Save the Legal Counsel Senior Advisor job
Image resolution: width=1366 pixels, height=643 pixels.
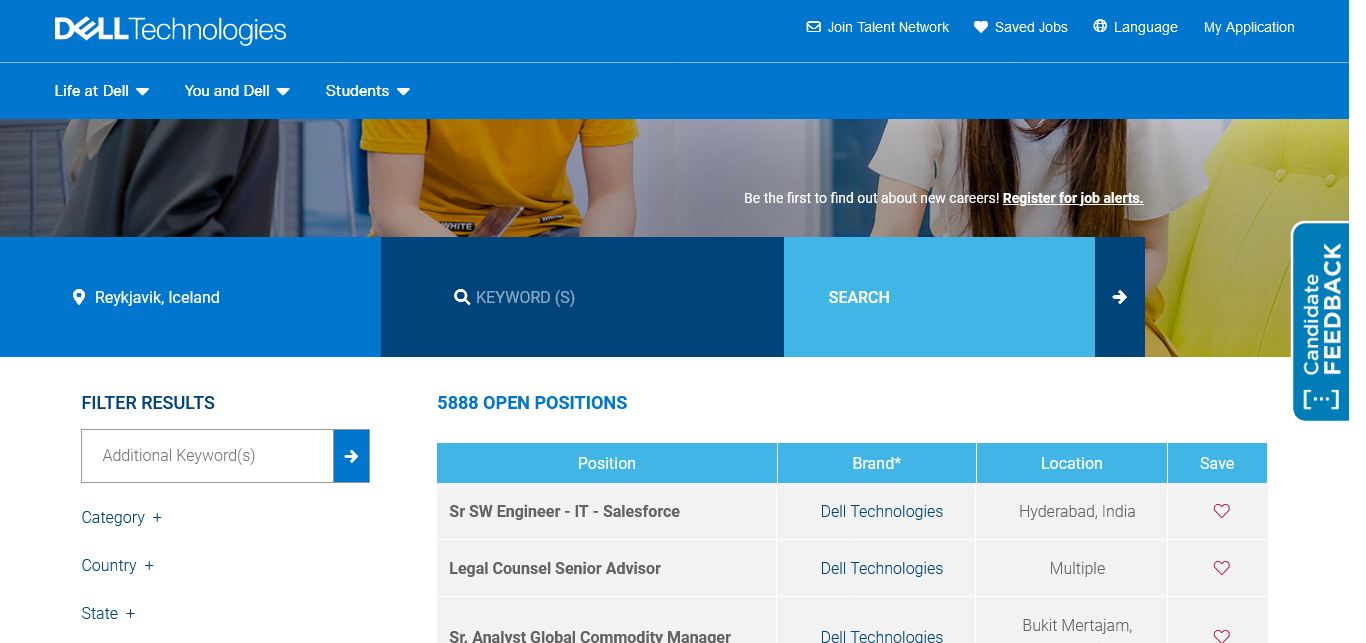(x=1221, y=568)
